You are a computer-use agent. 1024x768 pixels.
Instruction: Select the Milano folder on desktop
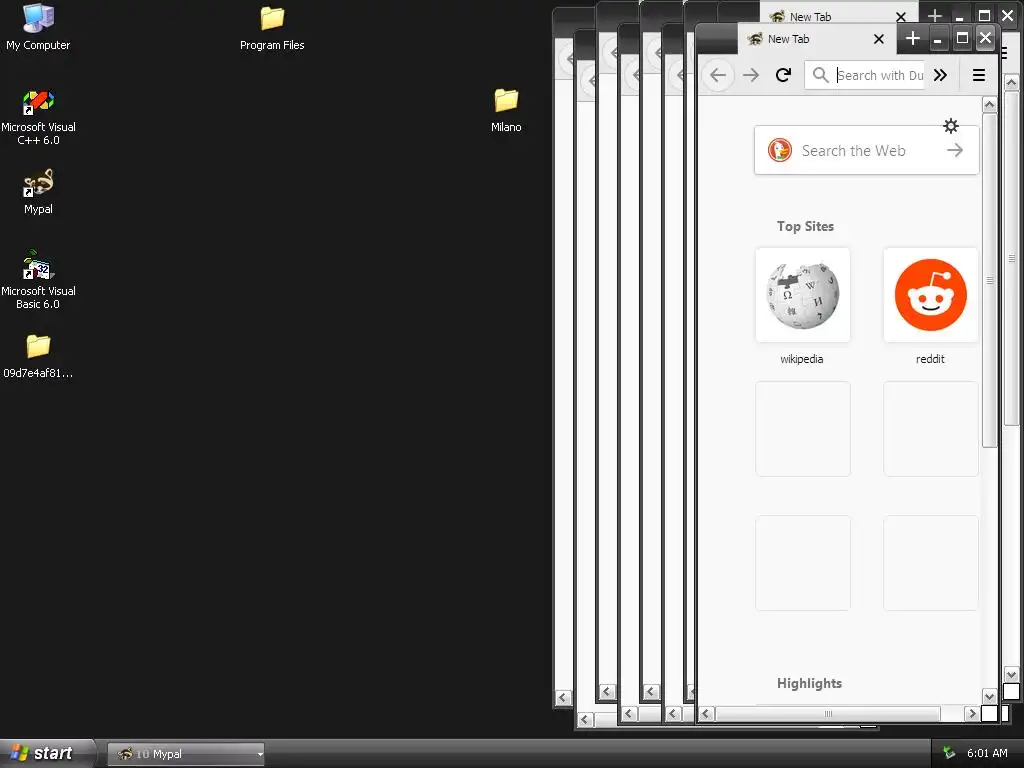(x=506, y=110)
